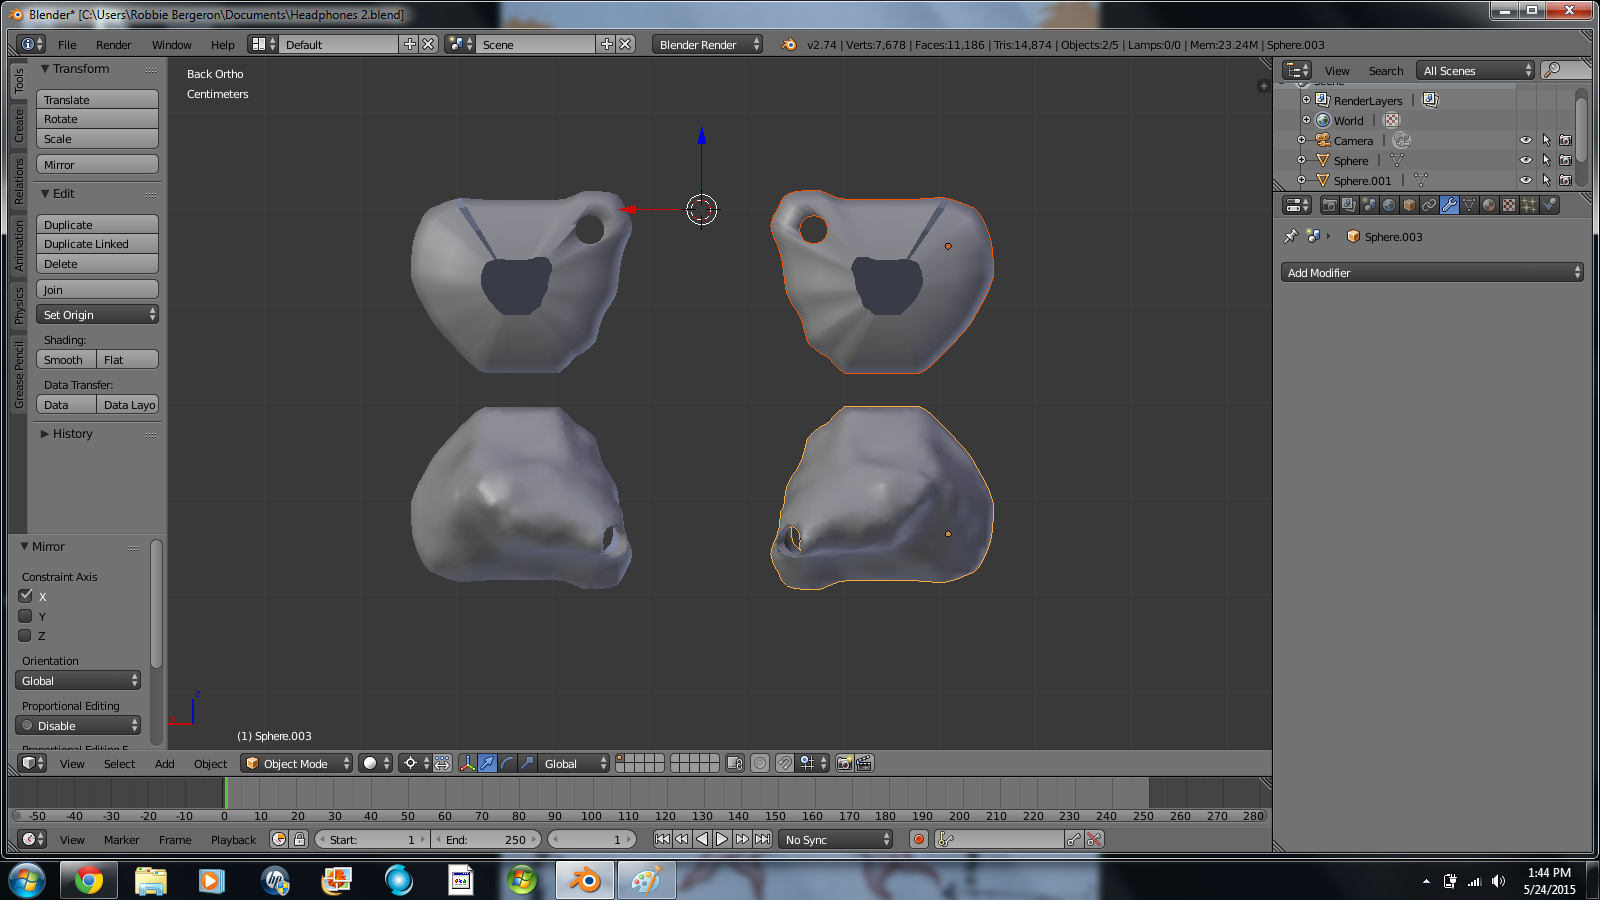Collapse the Transform panel
Image resolution: width=1600 pixels, height=900 pixels.
click(75, 69)
